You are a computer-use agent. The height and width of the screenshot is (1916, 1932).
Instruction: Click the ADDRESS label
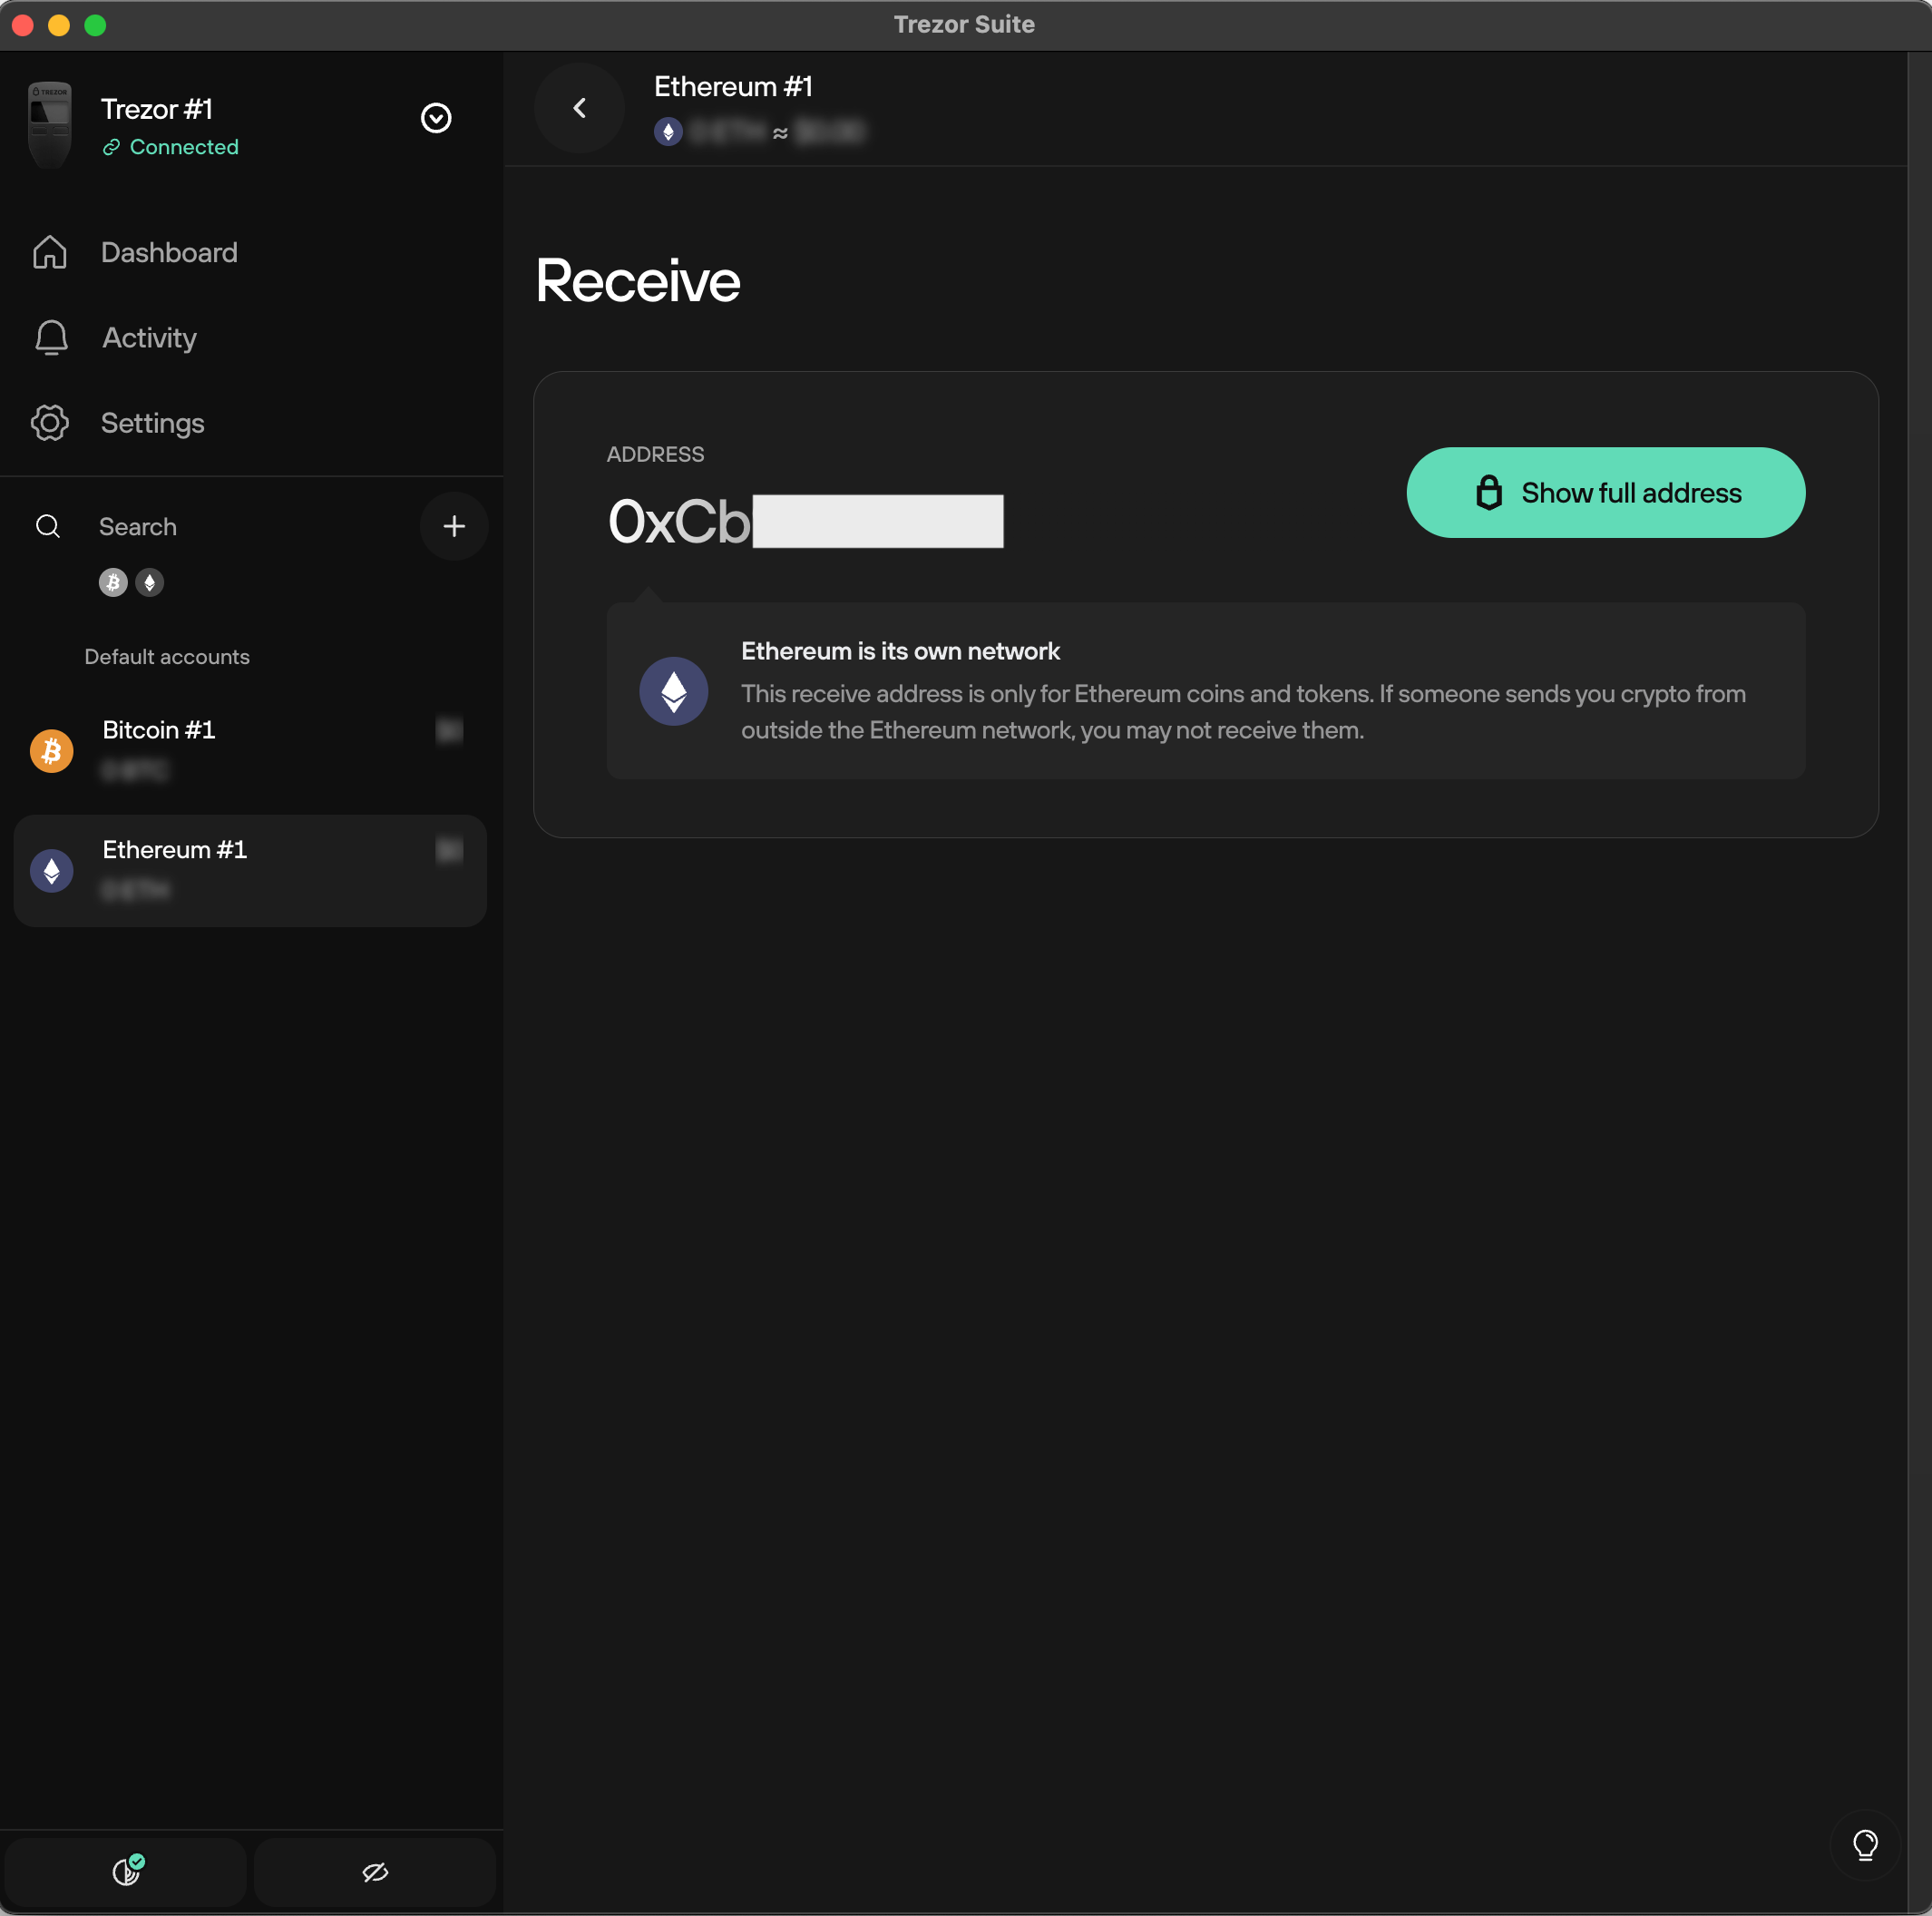pos(655,454)
